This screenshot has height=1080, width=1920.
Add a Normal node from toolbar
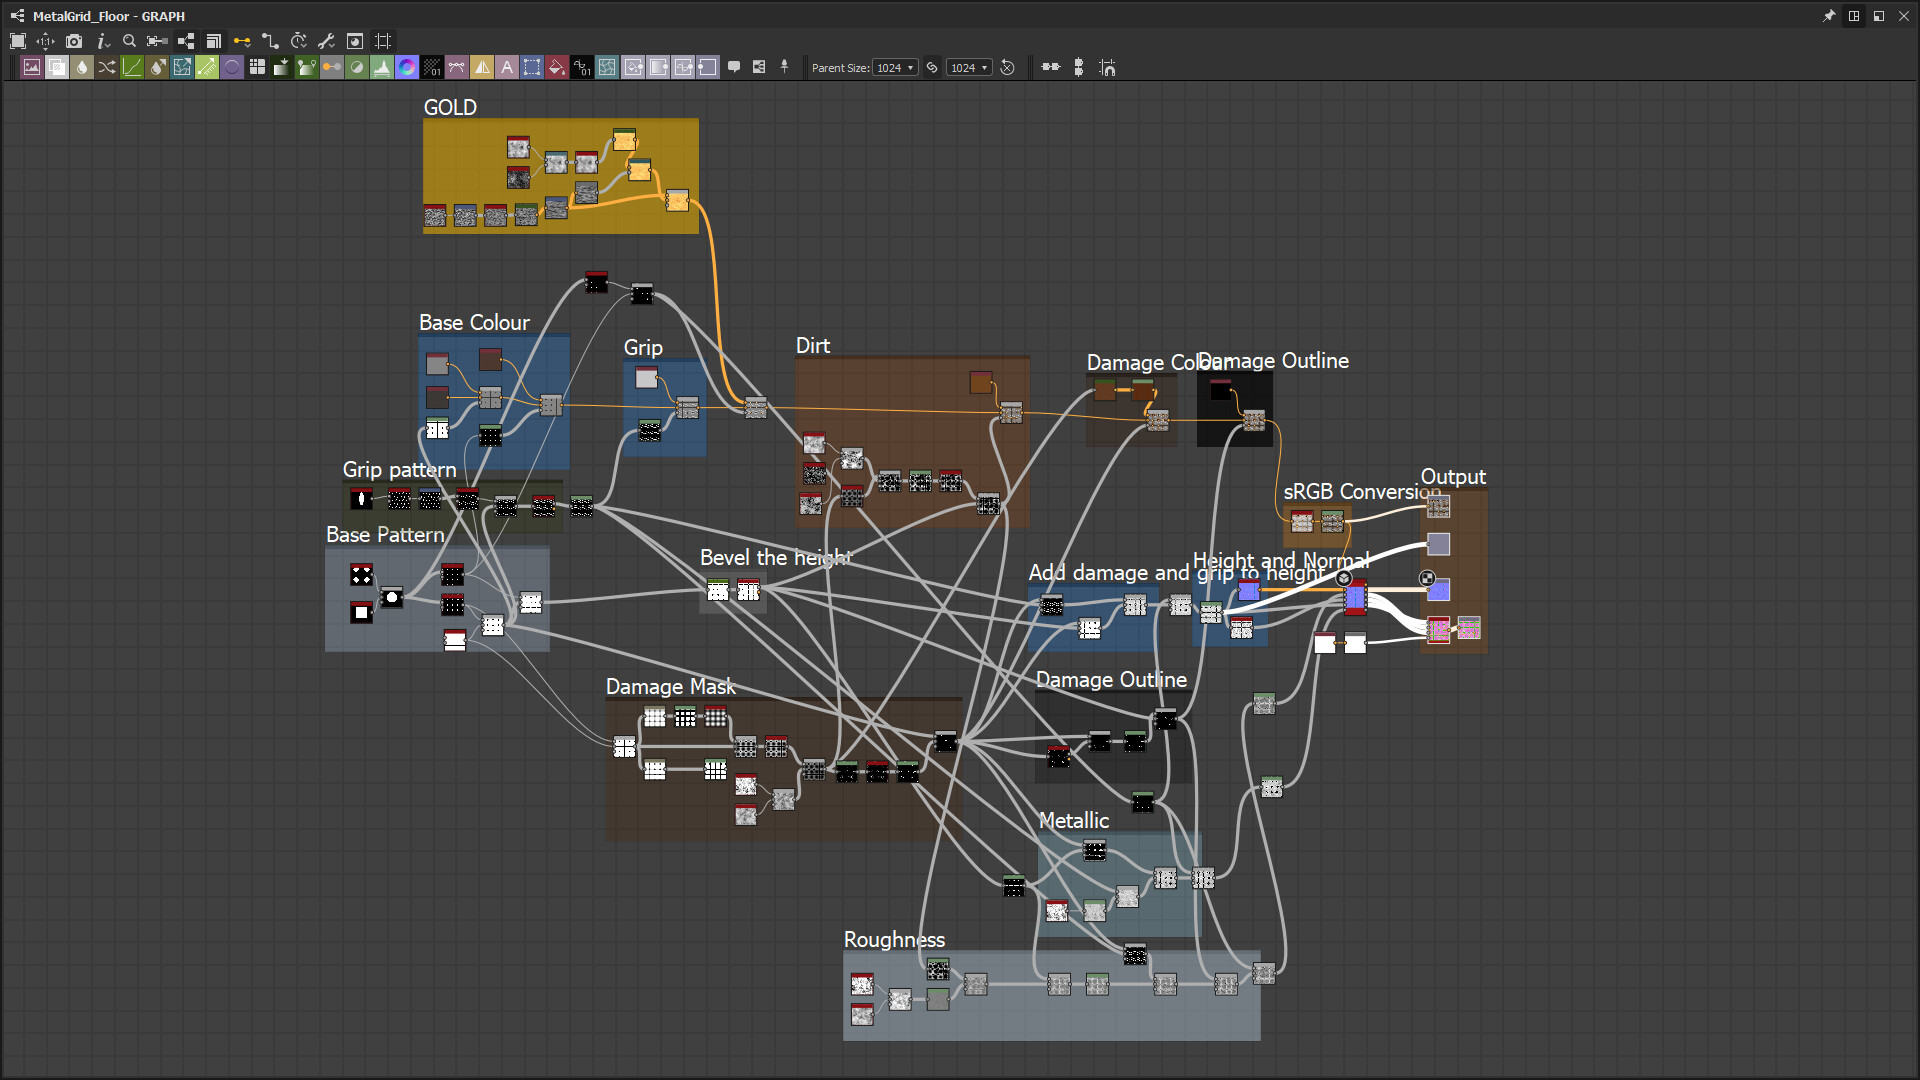[x=407, y=67]
